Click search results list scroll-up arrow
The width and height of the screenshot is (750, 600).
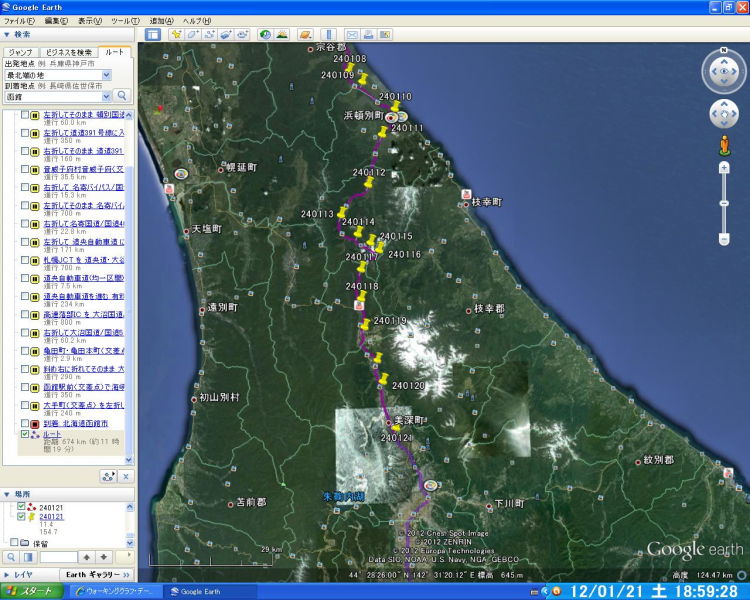129,115
